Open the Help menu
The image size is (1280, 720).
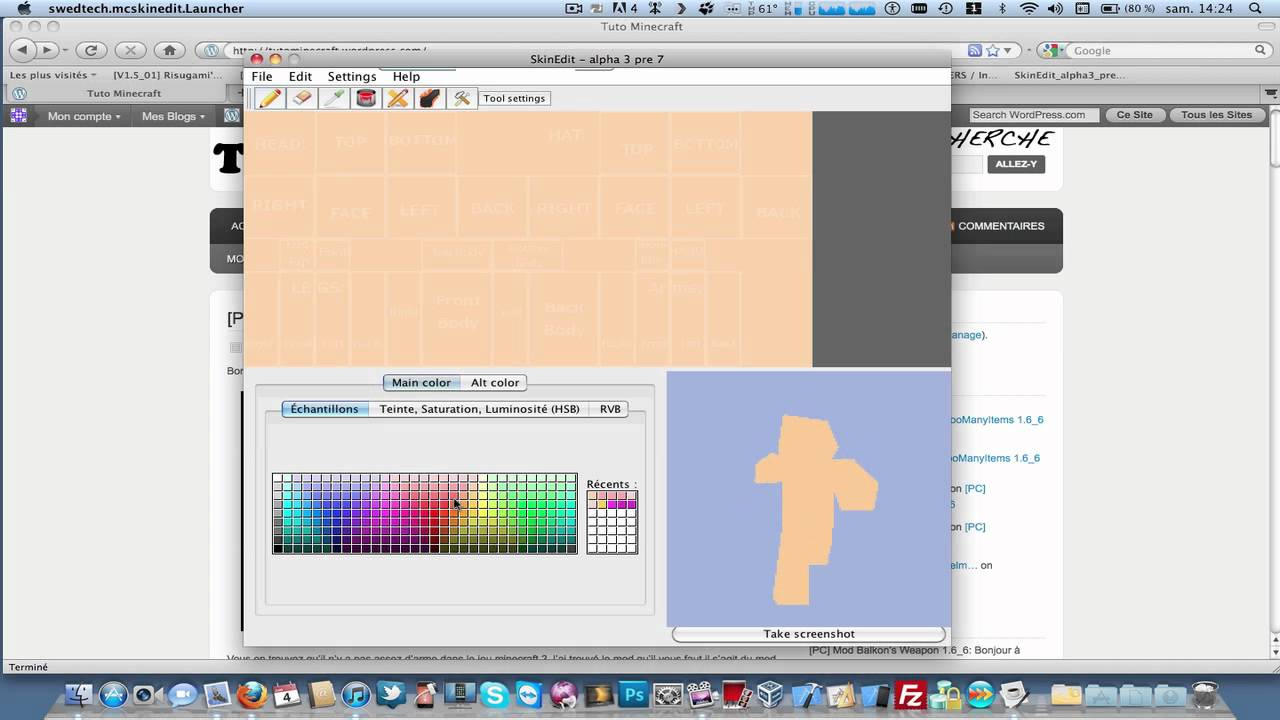click(406, 76)
